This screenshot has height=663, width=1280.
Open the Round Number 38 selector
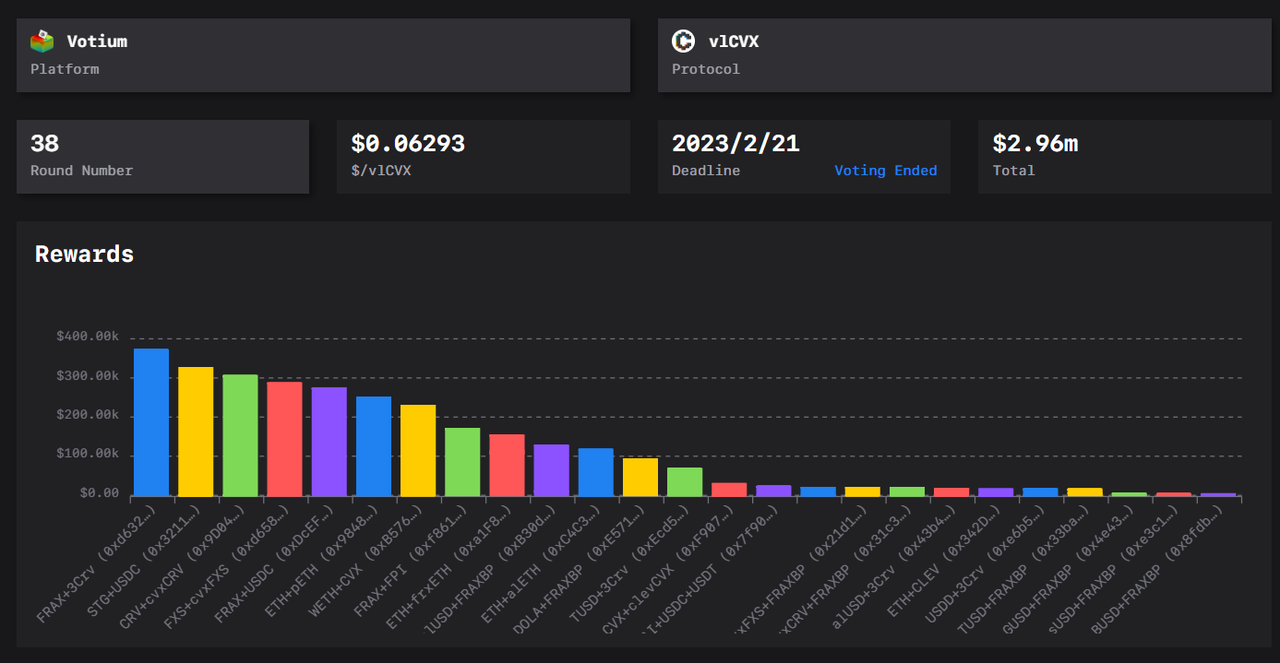pyautogui.click(x=162, y=156)
